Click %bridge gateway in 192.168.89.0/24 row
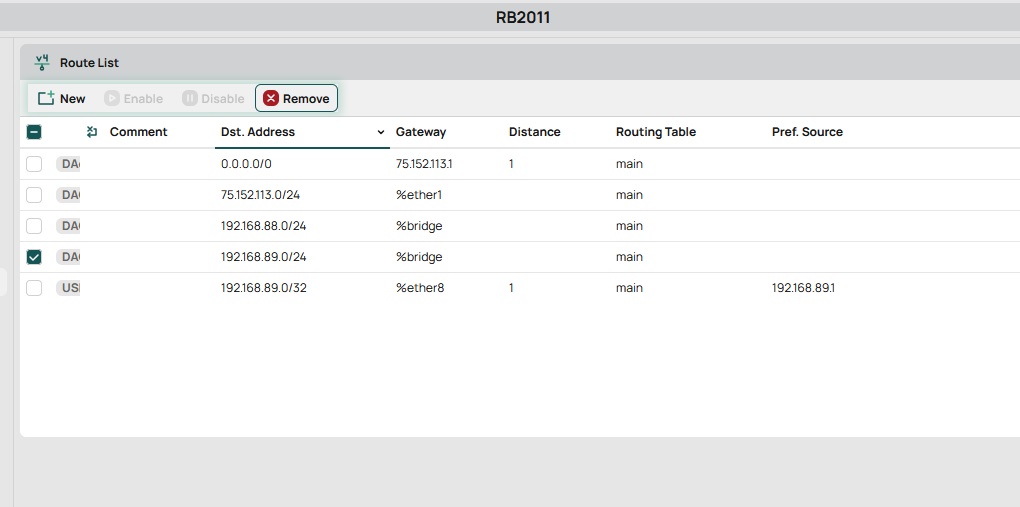Image resolution: width=1020 pixels, height=507 pixels. coord(419,257)
